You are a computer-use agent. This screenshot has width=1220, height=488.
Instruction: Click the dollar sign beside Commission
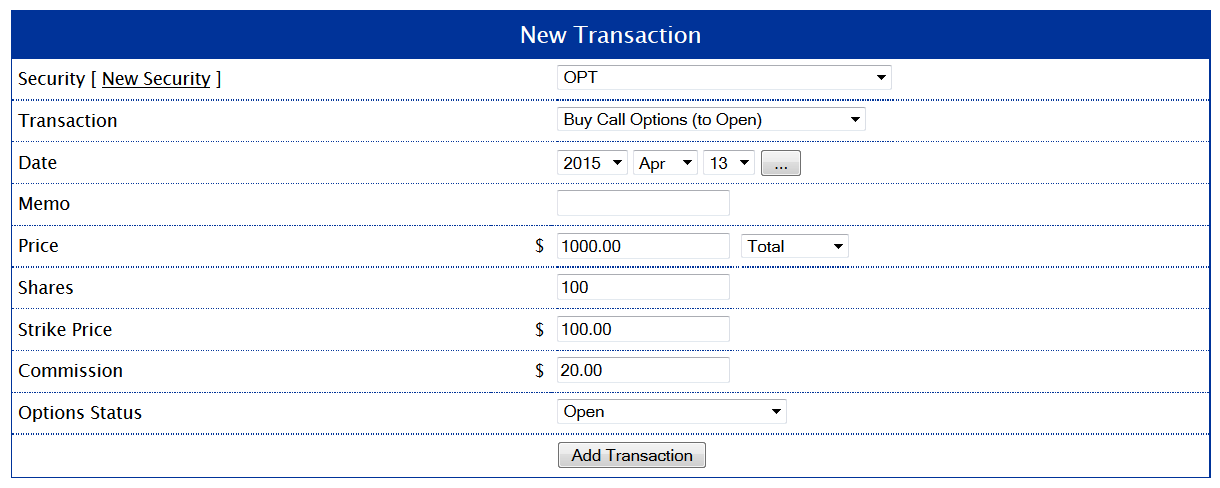tap(540, 371)
